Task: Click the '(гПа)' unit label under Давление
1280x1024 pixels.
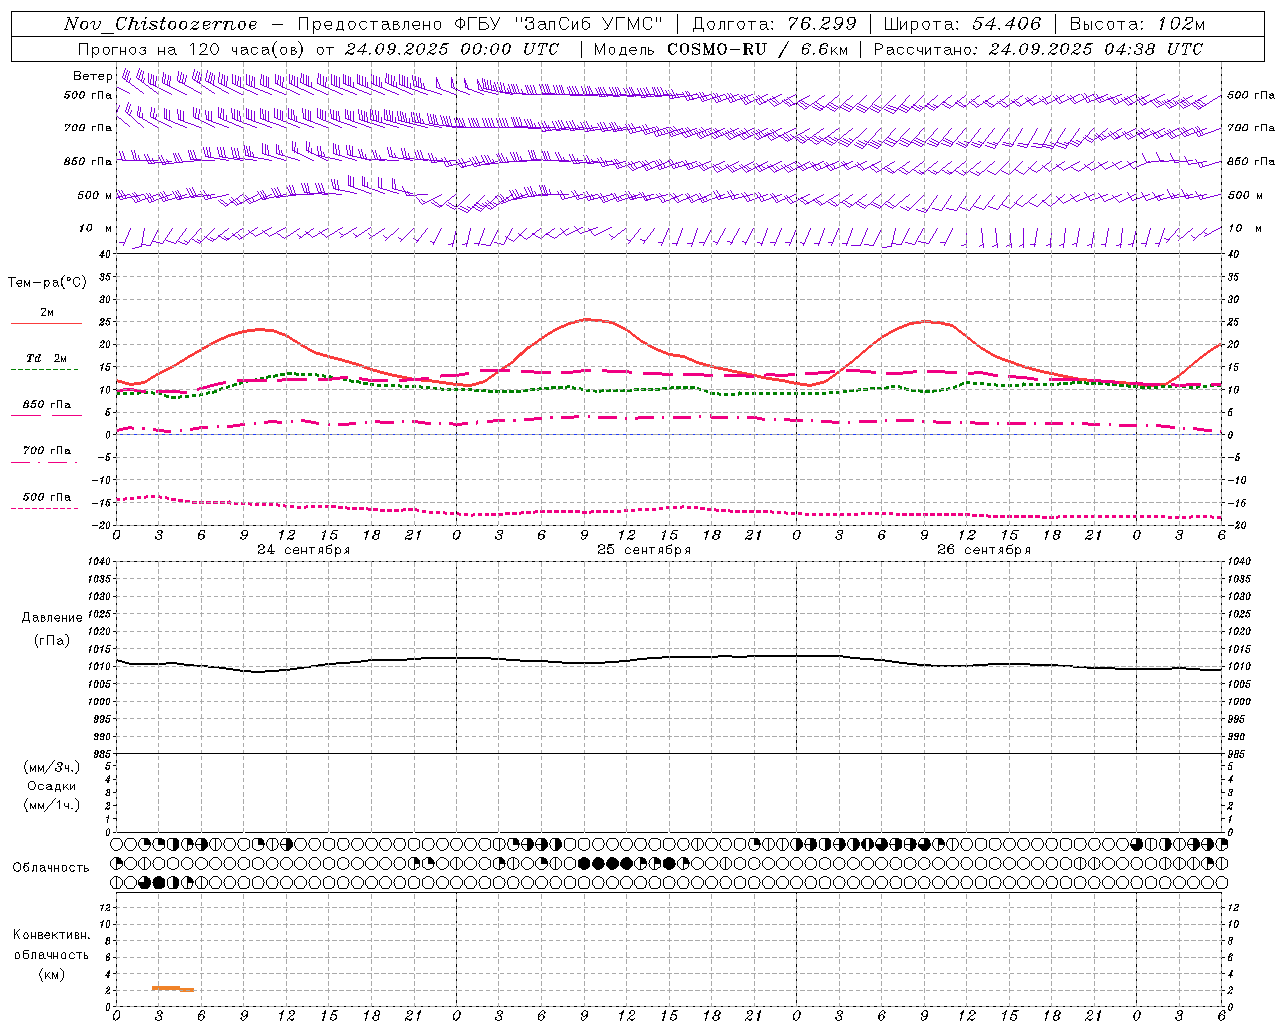Action: point(52,640)
